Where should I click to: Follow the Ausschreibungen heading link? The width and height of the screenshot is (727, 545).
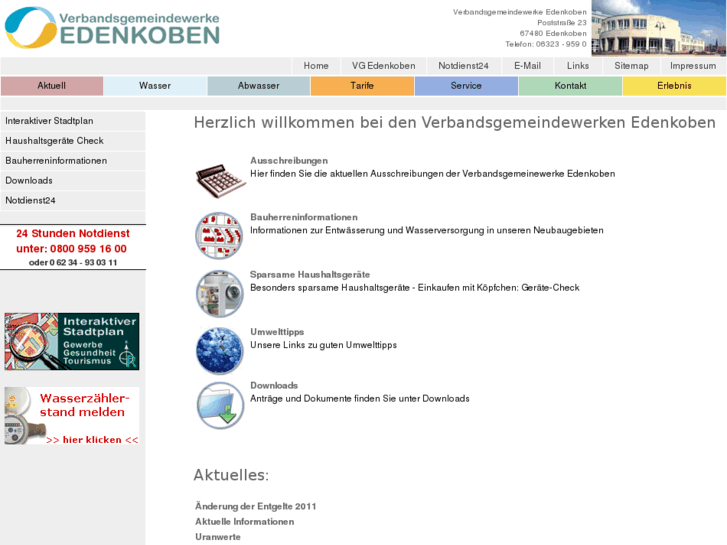(289, 160)
